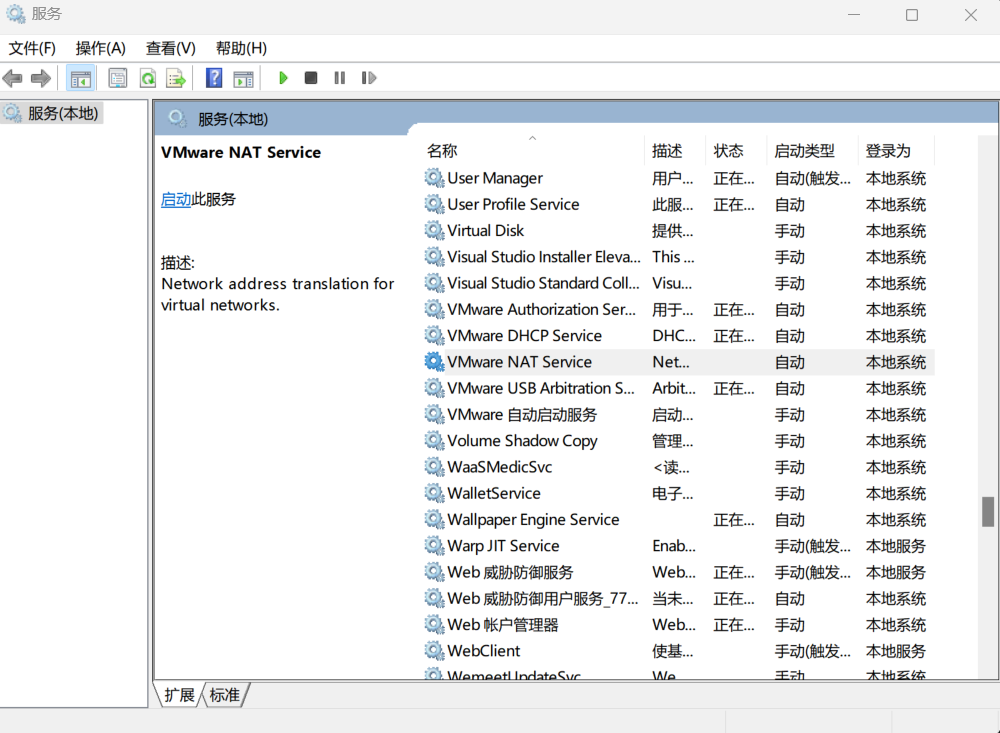1000x733 pixels.
Task: Click gear icon of WebClient service
Action: pyautogui.click(x=434, y=651)
